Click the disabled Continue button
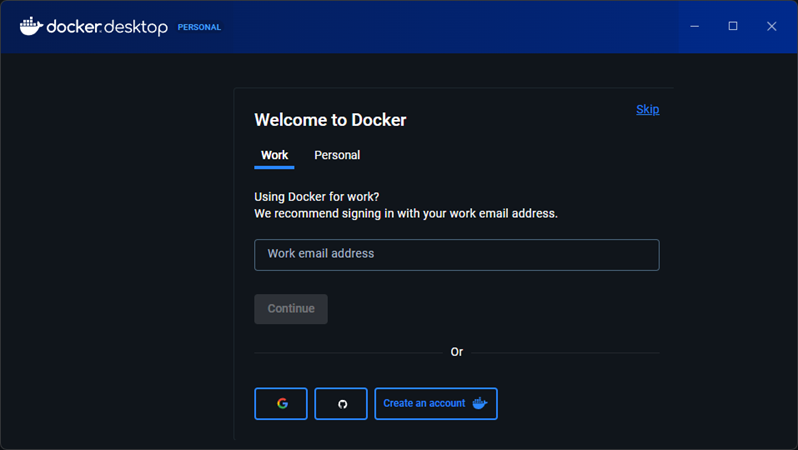This screenshot has height=450, width=798. click(x=291, y=308)
